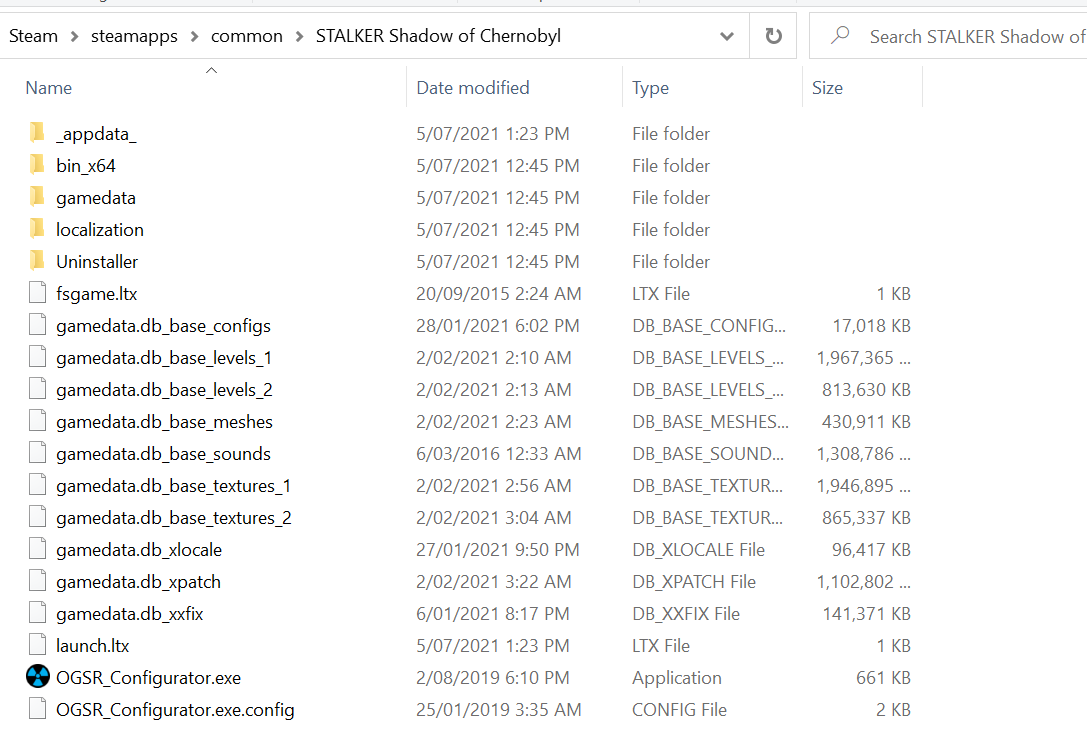1087x732 pixels.
Task: Select the gamedata.db_base_meshes file name
Action: coord(164,421)
